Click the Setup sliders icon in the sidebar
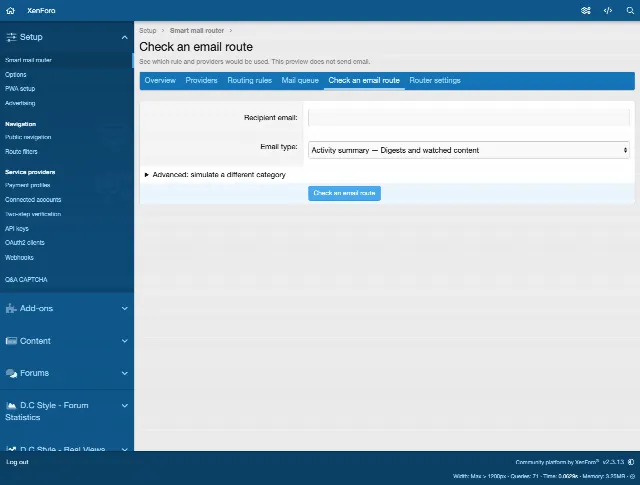640x485 pixels. 11,37
